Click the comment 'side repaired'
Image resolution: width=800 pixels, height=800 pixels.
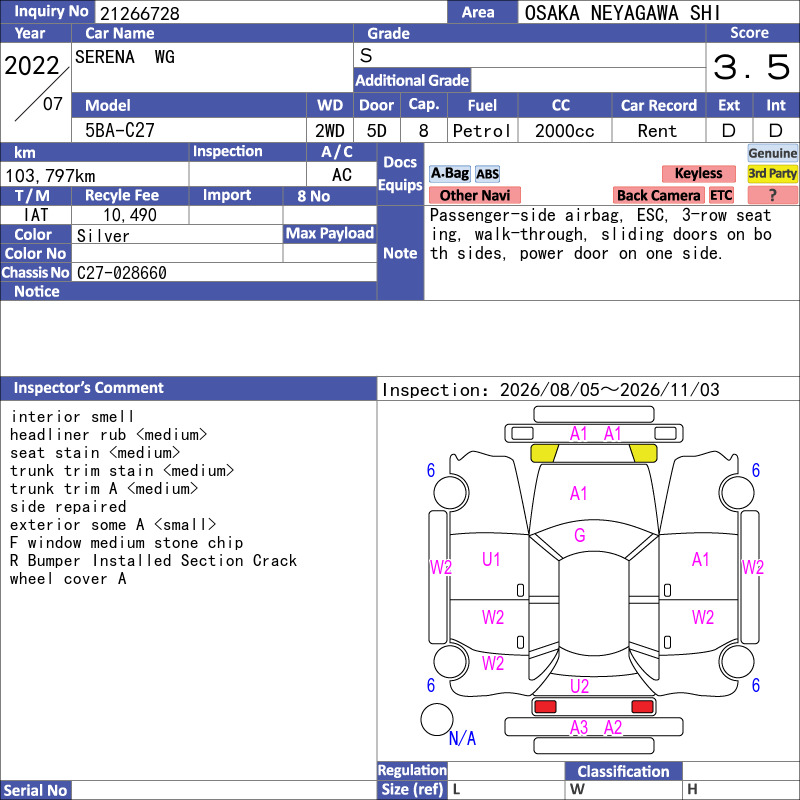[68, 507]
